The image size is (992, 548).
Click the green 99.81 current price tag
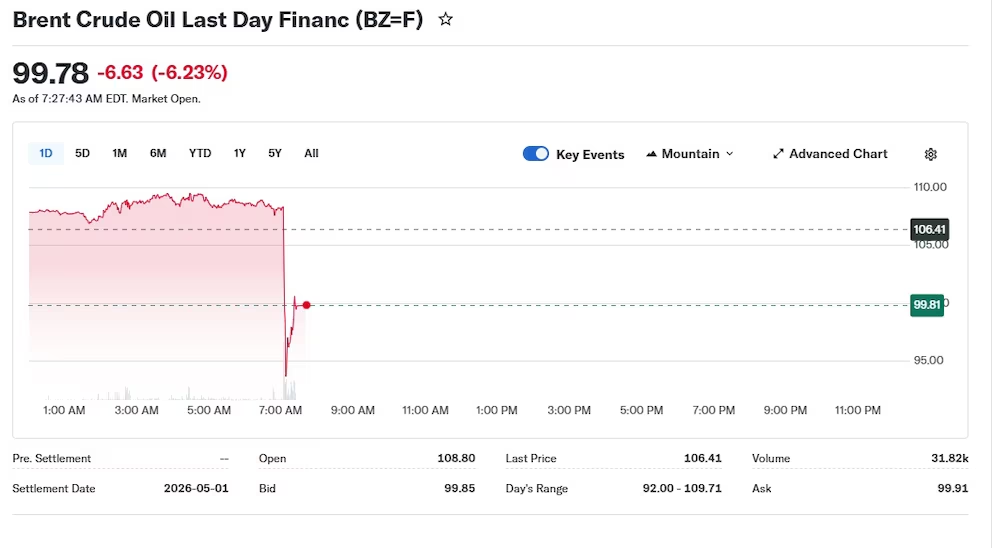tap(927, 305)
